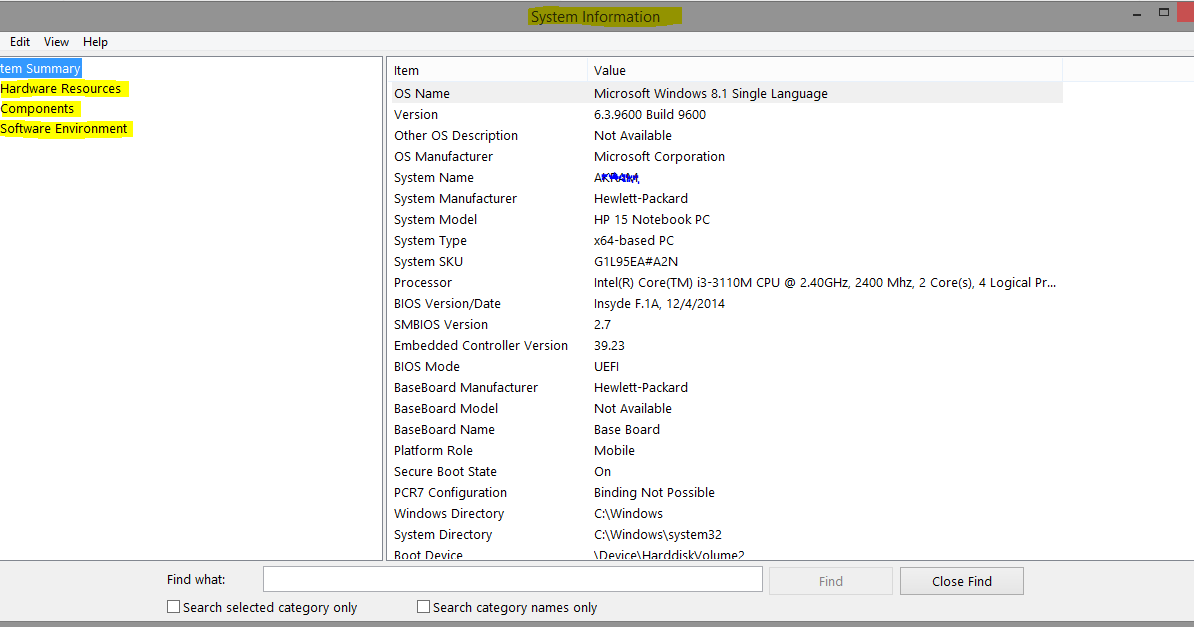Click the value HP 15 Notebook PC

pos(652,219)
